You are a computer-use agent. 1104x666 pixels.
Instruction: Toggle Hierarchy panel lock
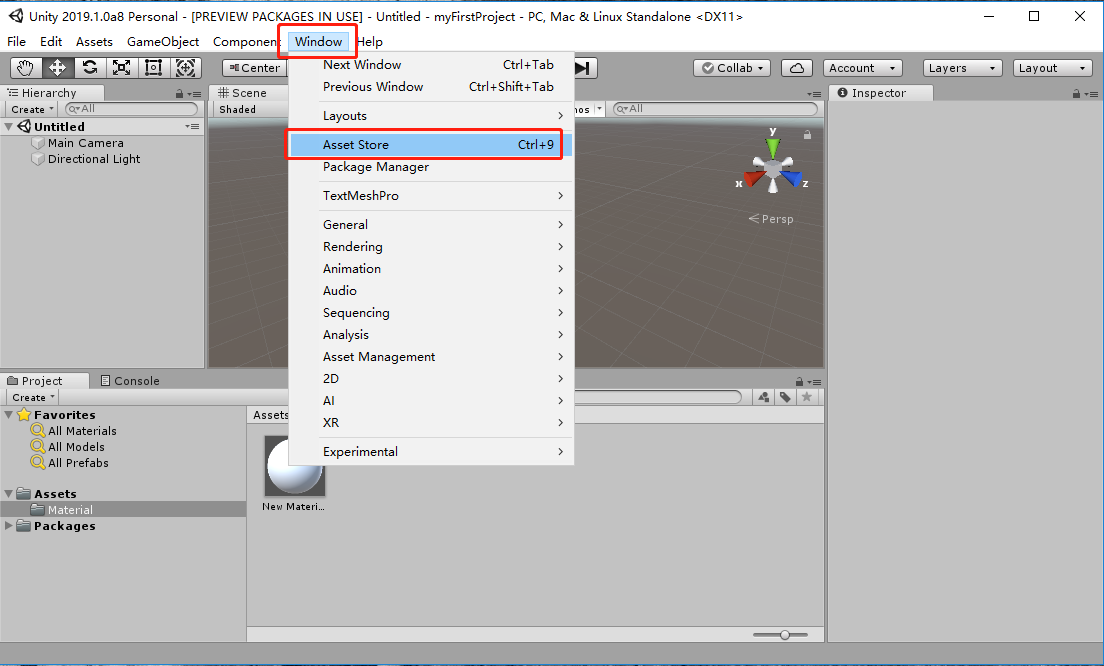(180, 94)
